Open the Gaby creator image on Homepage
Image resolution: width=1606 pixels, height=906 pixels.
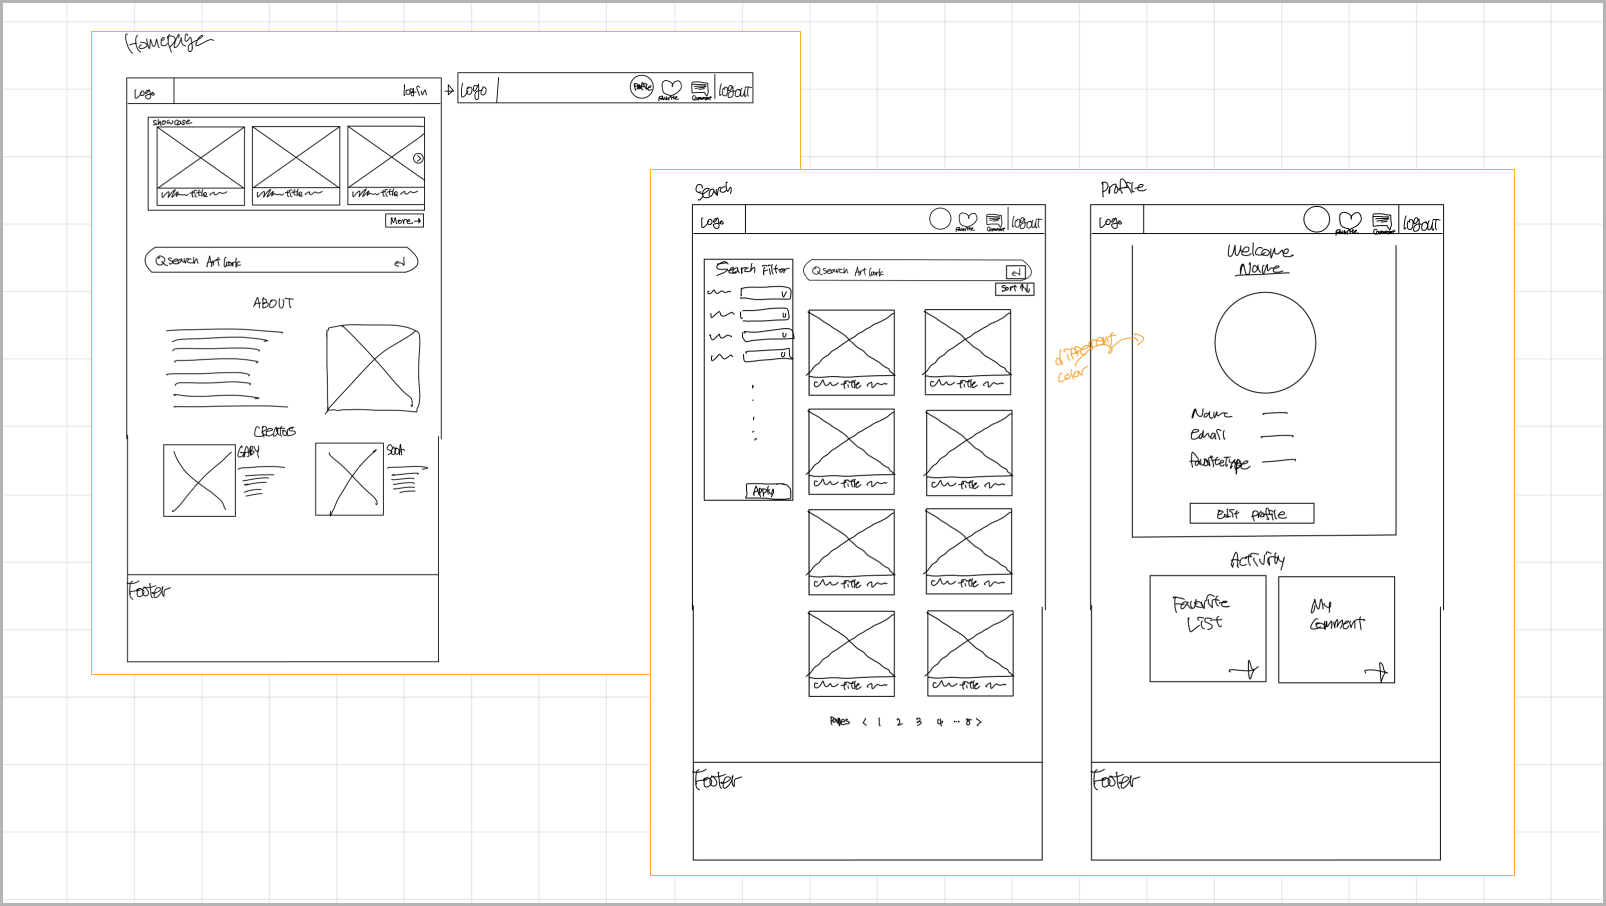point(199,480)
